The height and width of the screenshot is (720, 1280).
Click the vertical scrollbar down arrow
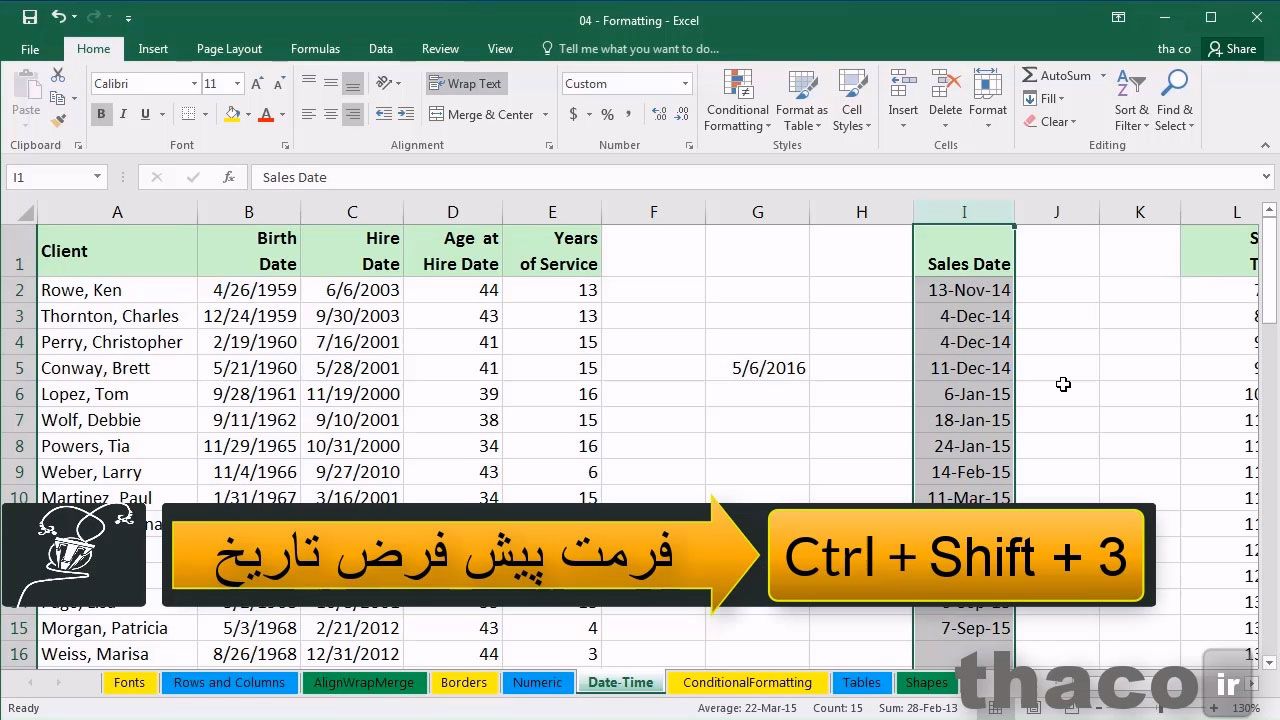click(x=1269, y=662)
